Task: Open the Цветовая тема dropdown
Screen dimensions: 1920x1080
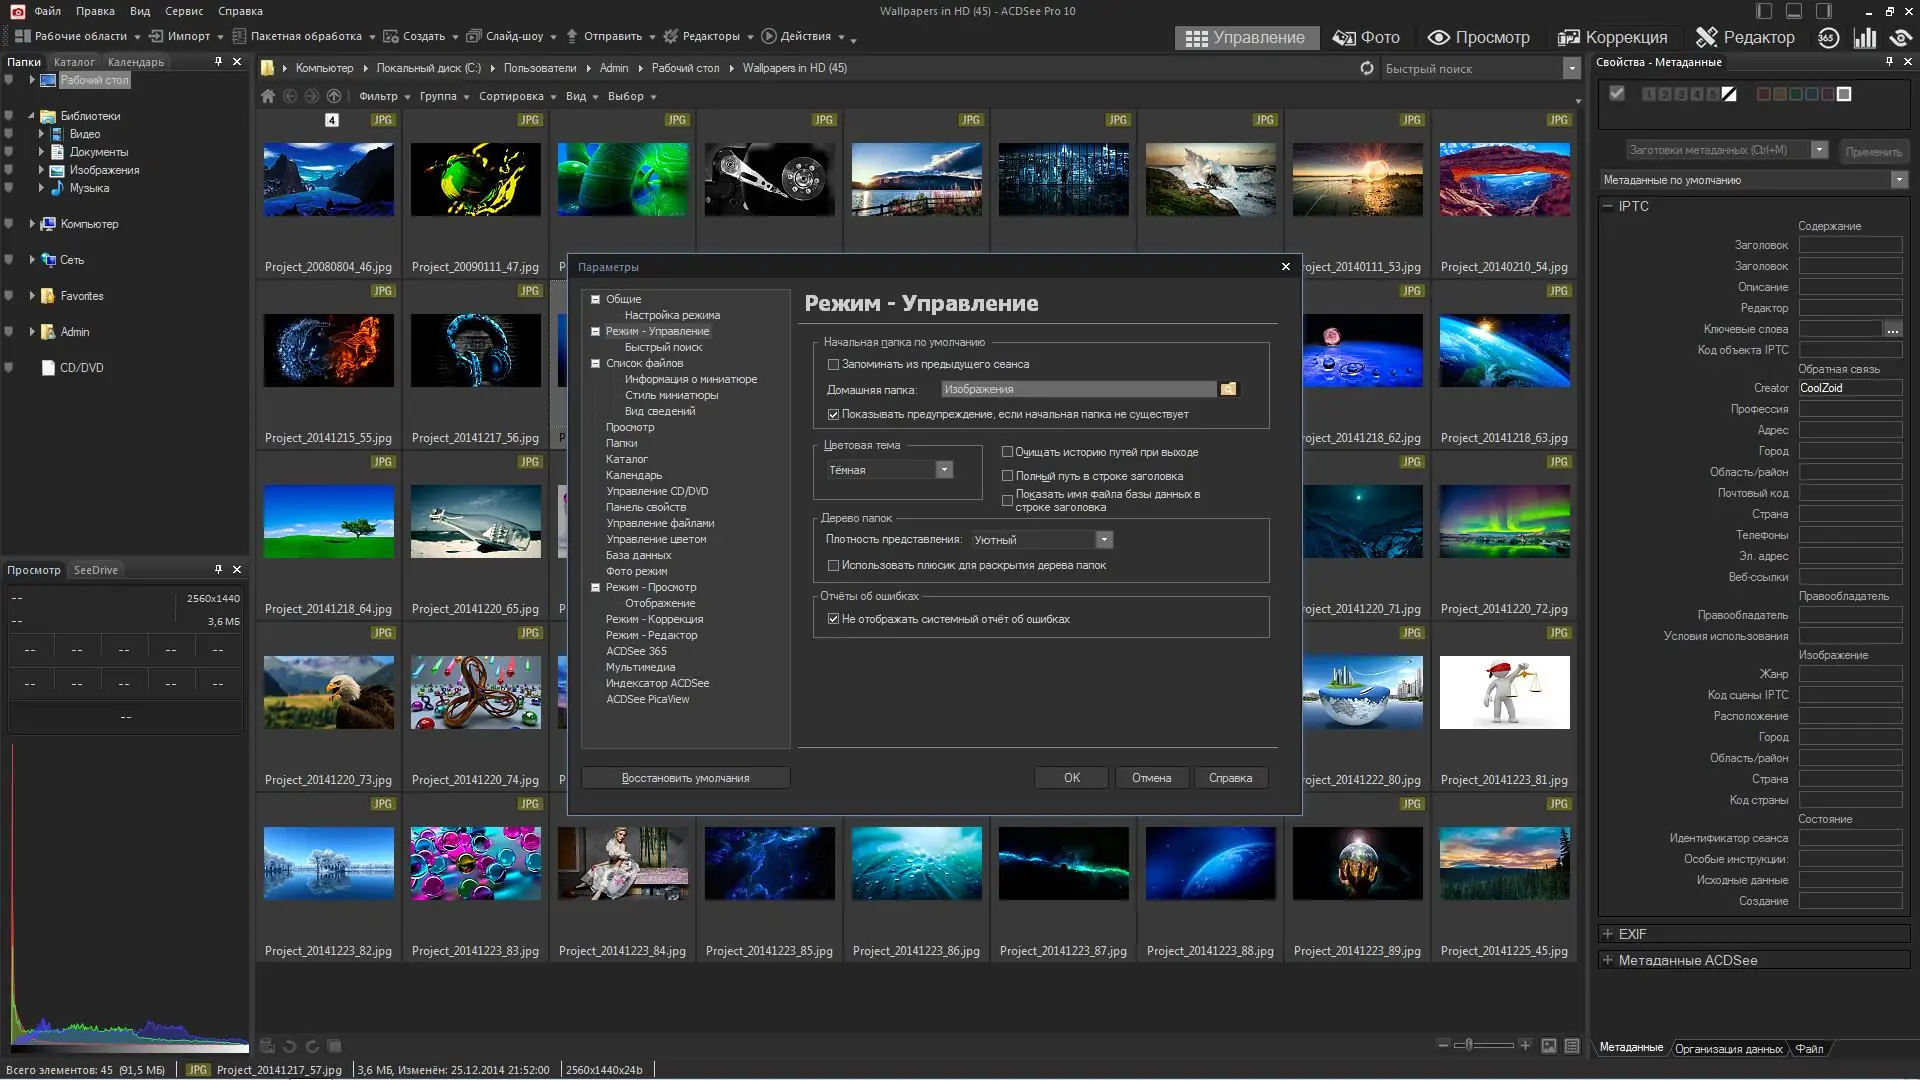Action: pos(943,470)
